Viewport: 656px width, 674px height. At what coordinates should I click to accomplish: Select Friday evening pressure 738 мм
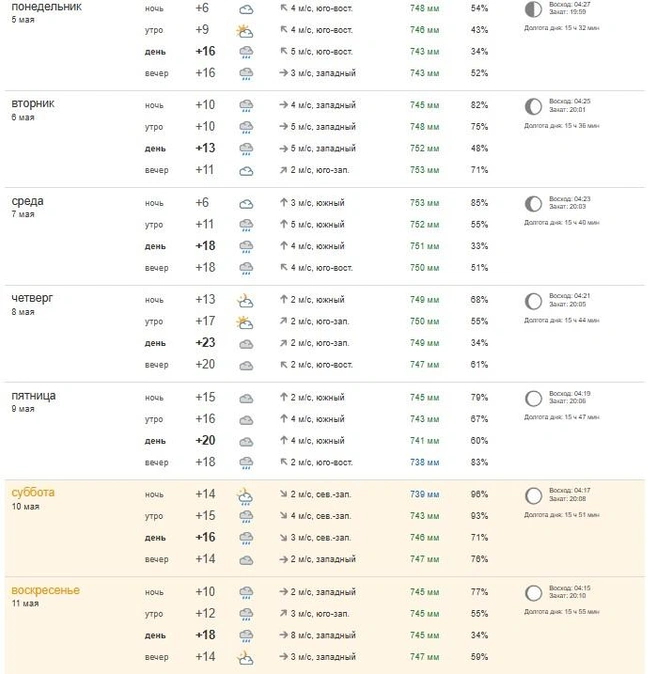(x=424, y=462)
